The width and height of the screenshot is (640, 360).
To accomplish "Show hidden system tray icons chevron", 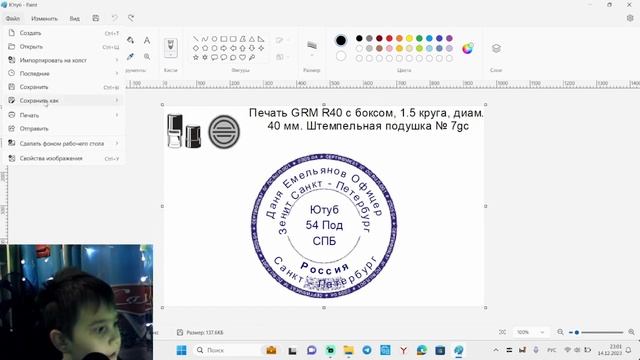I will [496, 350].
